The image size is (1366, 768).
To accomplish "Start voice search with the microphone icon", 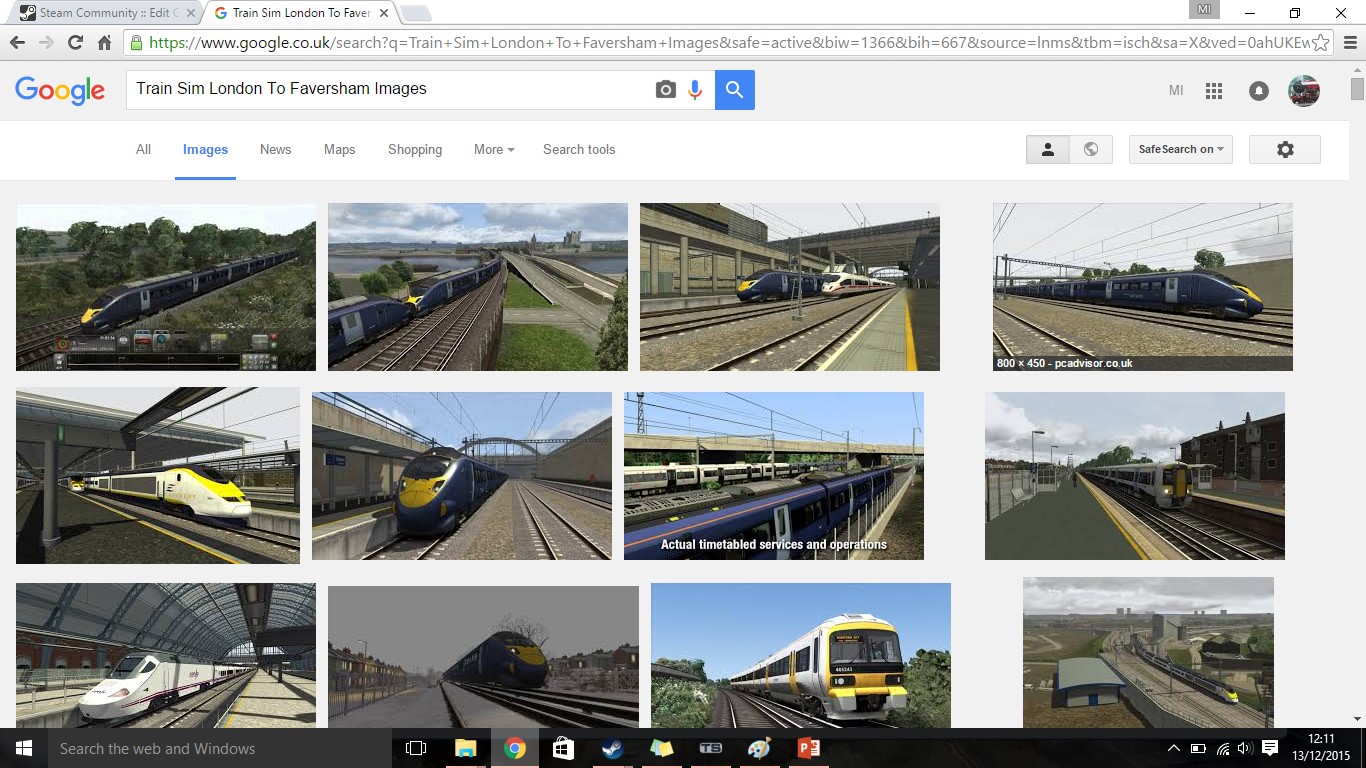I will click(695, 90).
